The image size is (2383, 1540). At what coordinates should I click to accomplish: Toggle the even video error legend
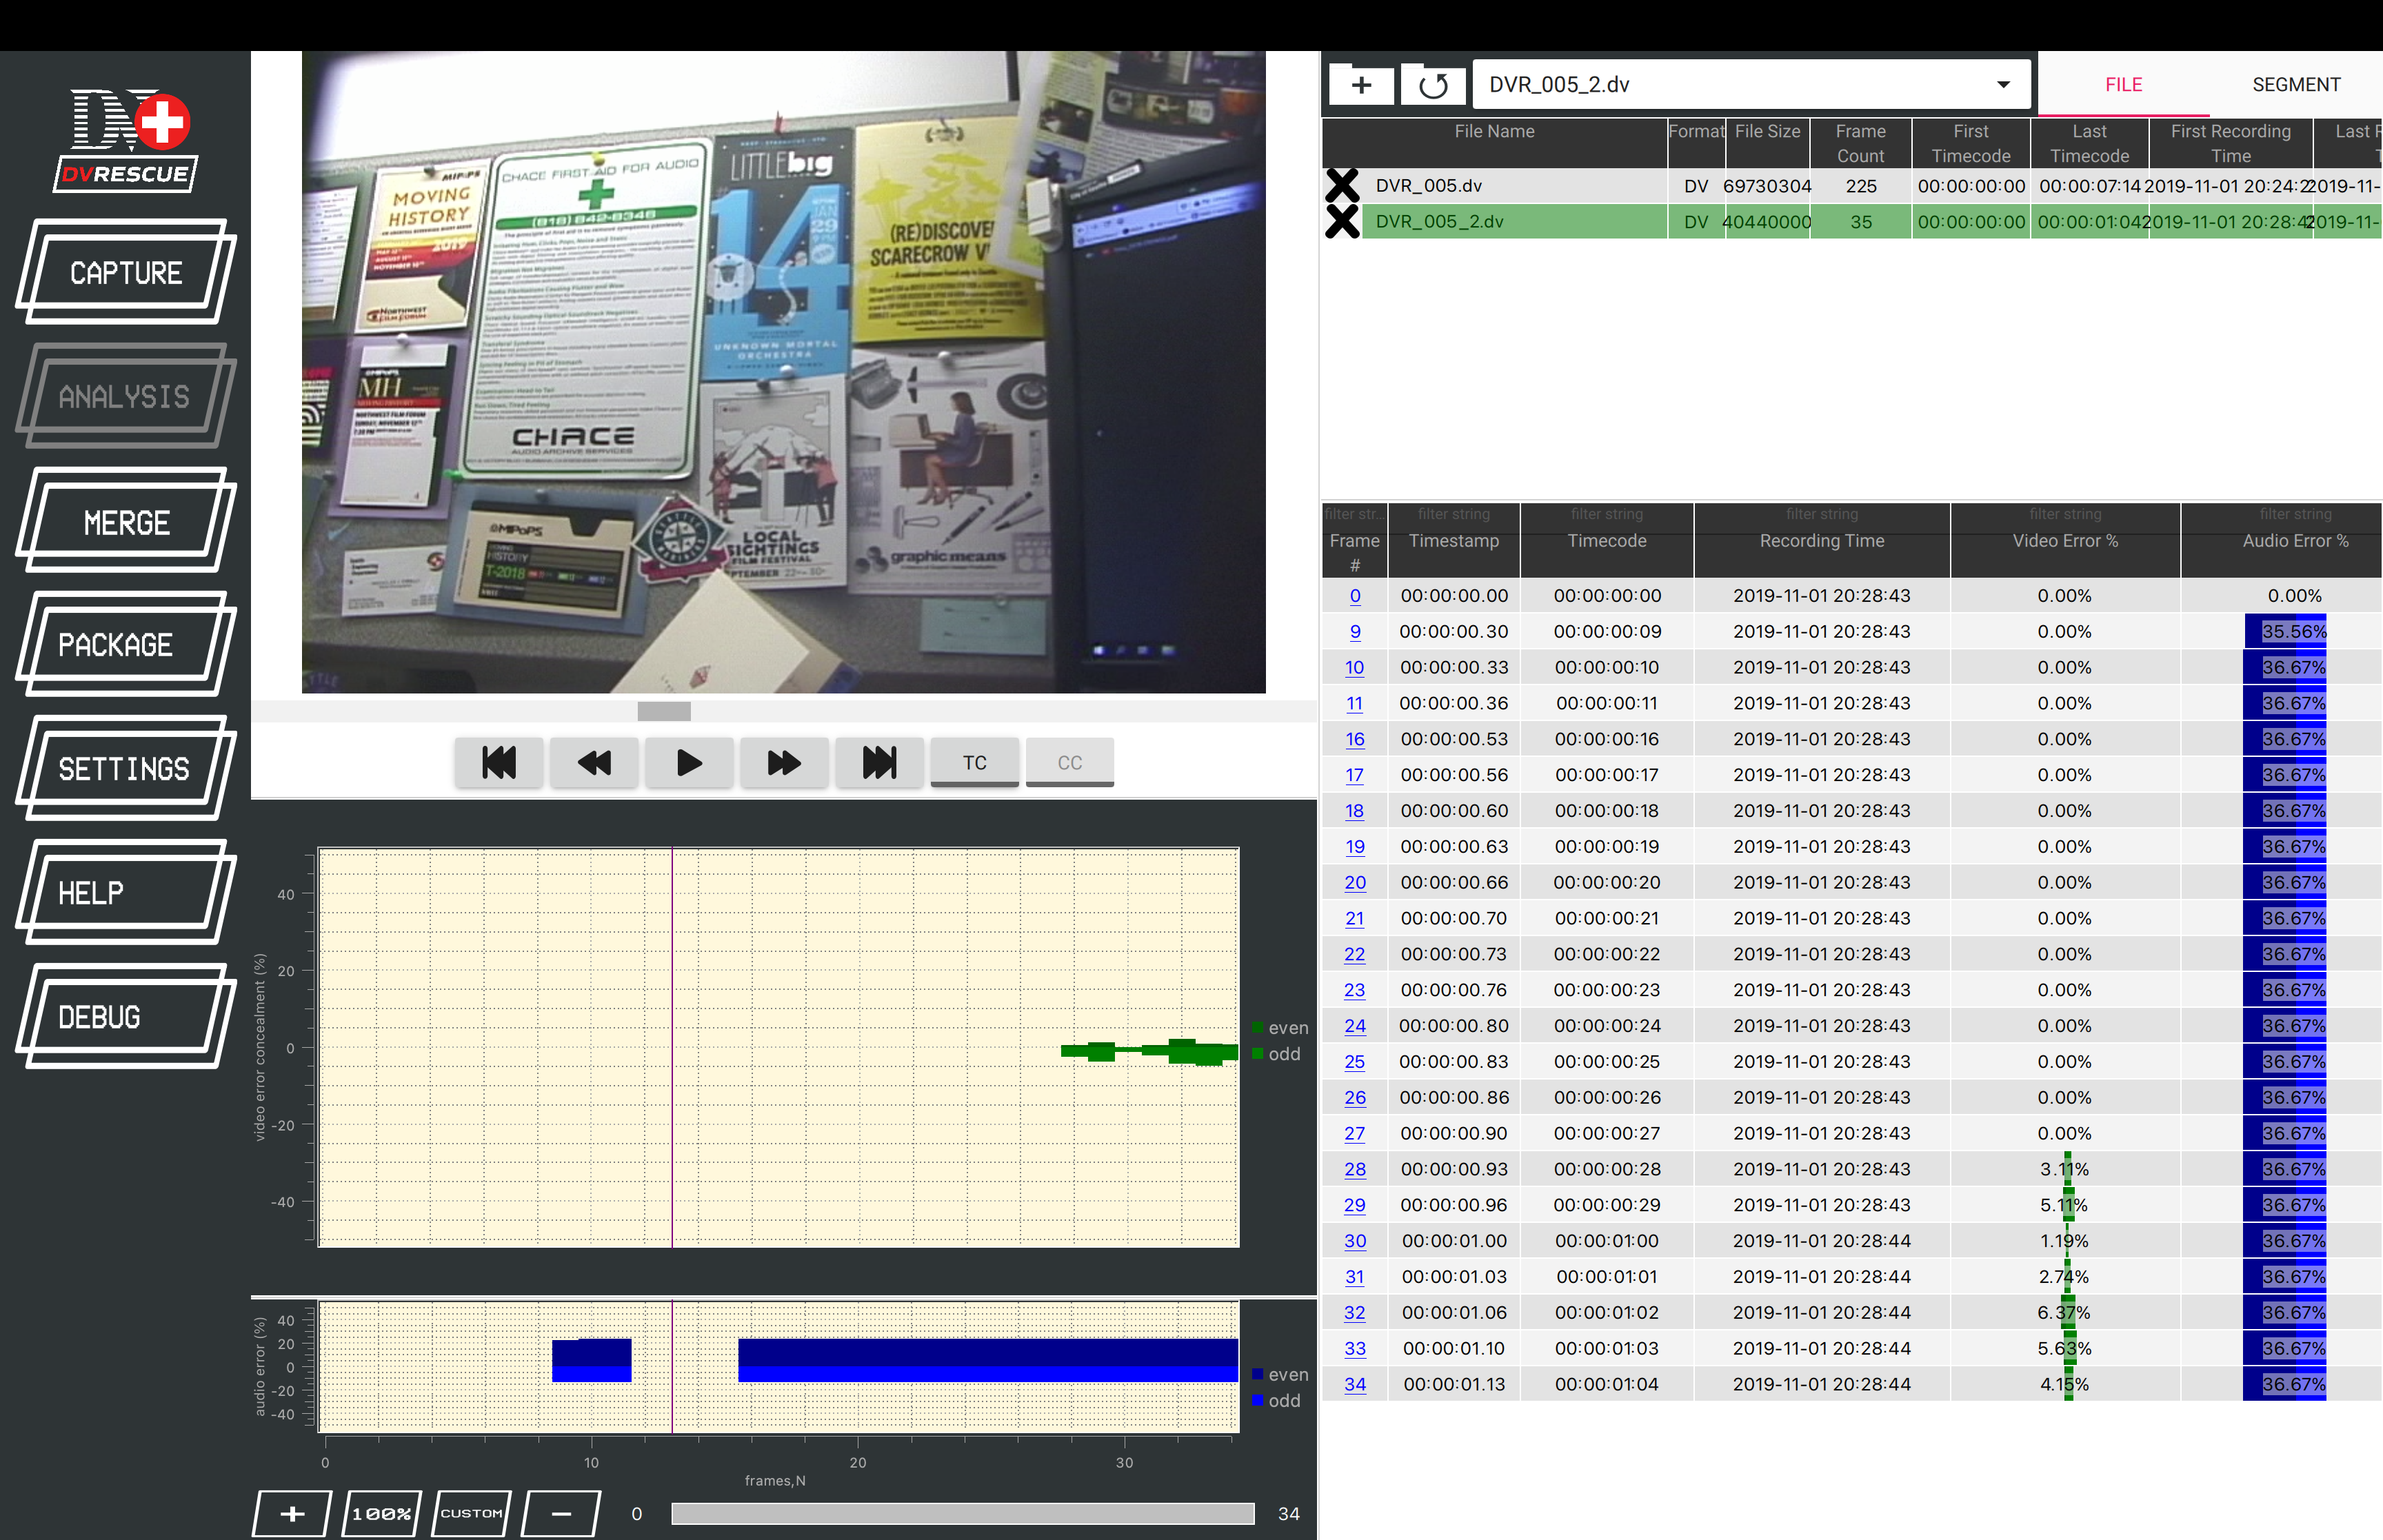pos(1280,1028)
